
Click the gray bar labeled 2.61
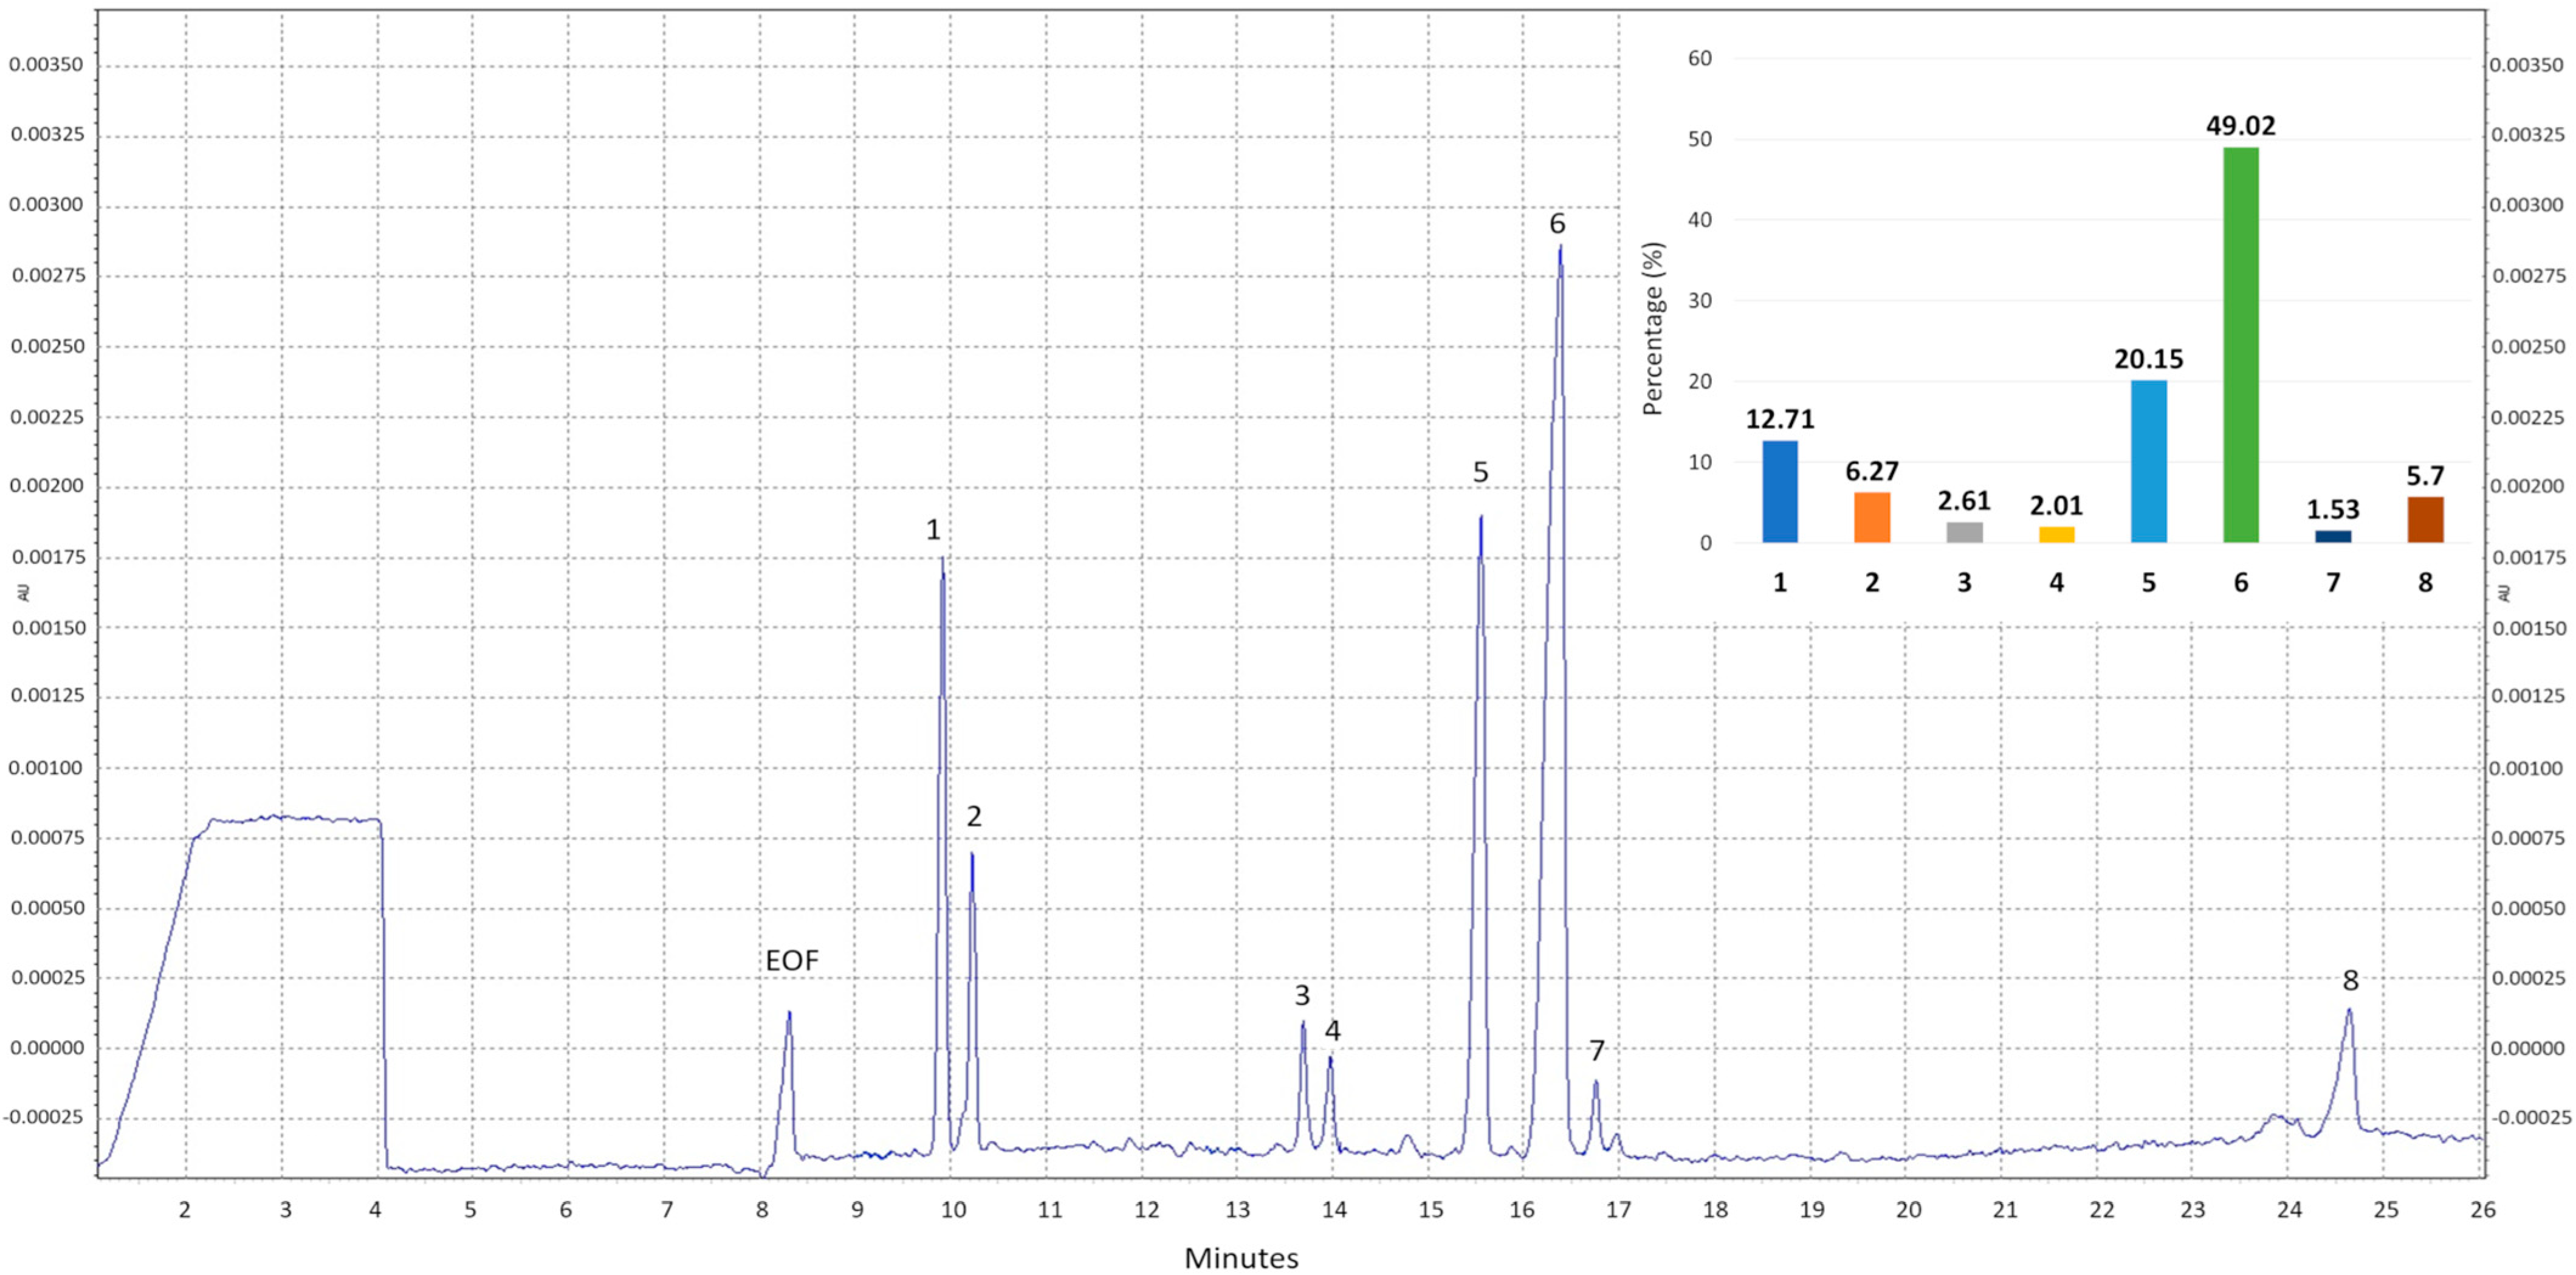1964,532
